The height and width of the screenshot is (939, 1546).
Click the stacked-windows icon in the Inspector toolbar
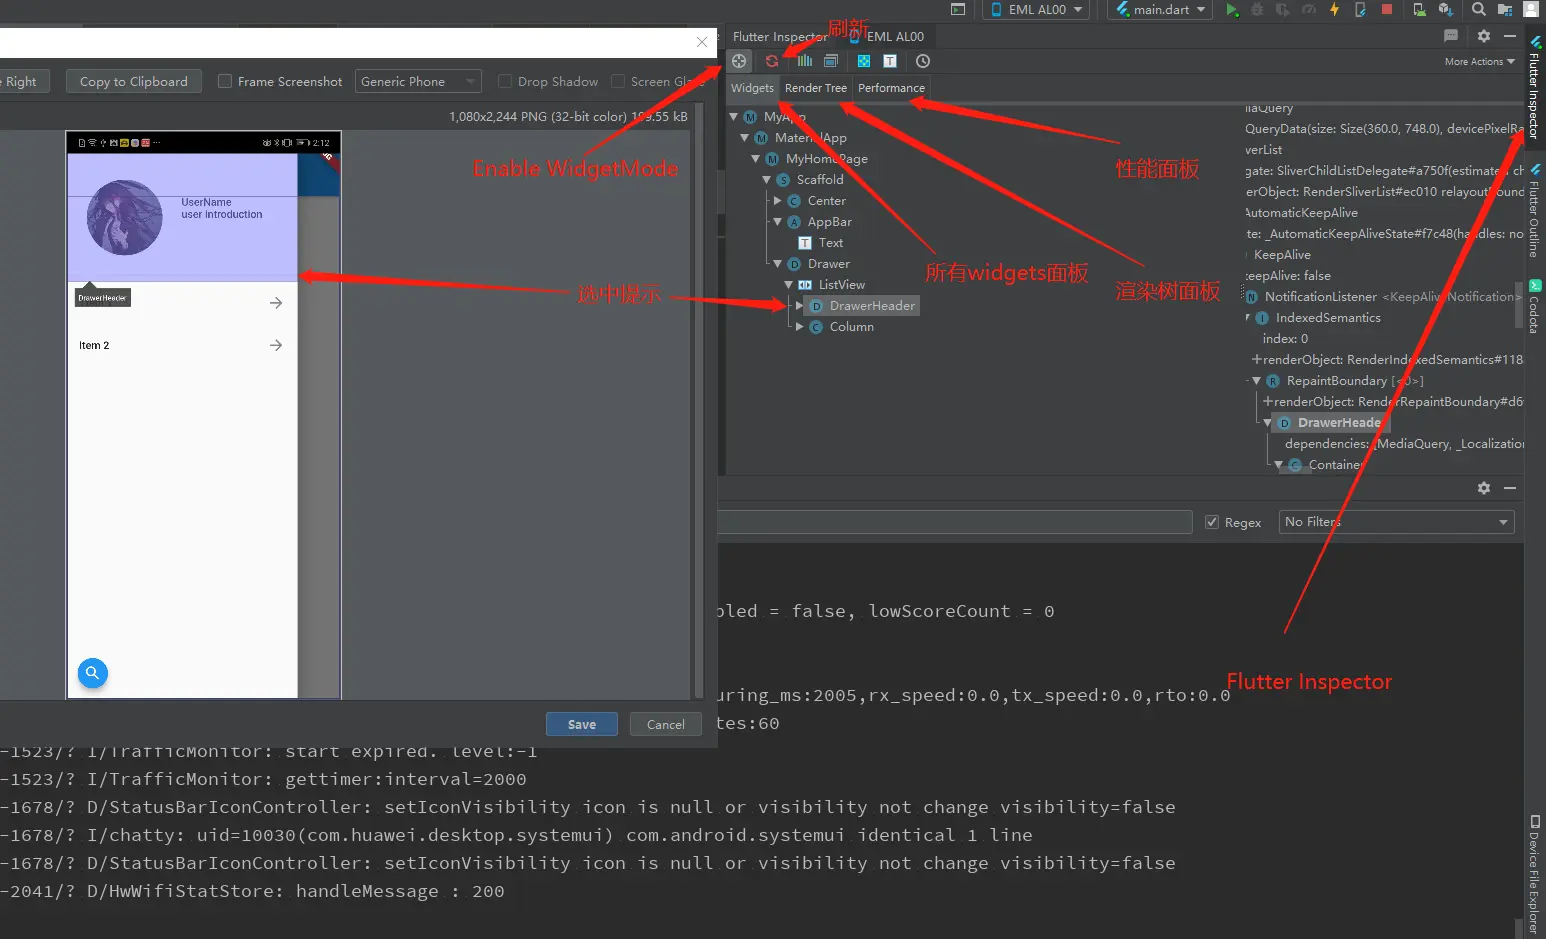click(830, 61)
